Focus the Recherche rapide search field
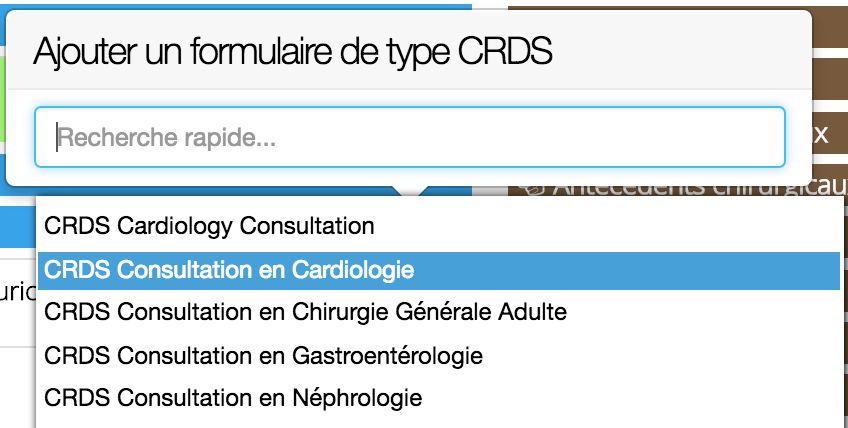Screen dimensions: 848x428 tap(410, 137)
